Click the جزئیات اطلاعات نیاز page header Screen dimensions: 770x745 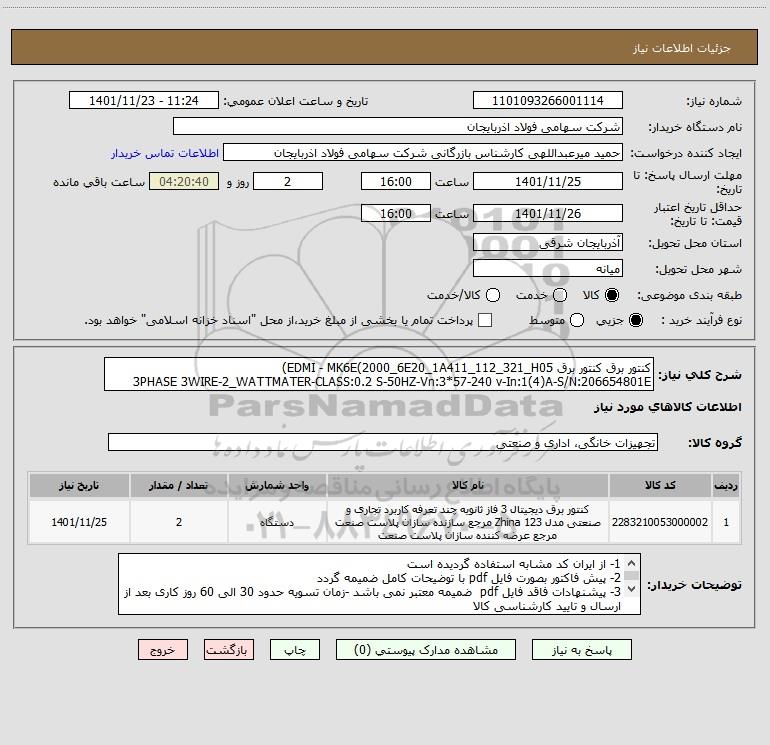coord(384,47)
